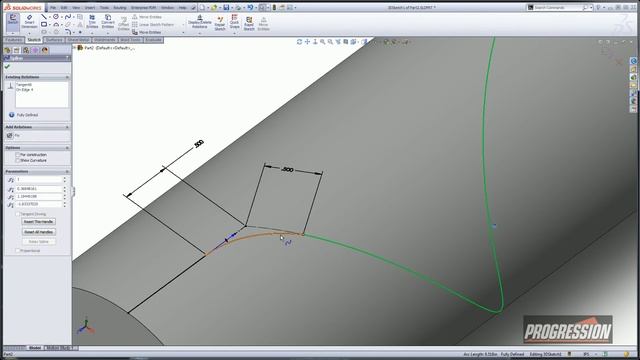Click the Rebuild traffic light icon
This screenshot has height=360, width=640.
274,7
